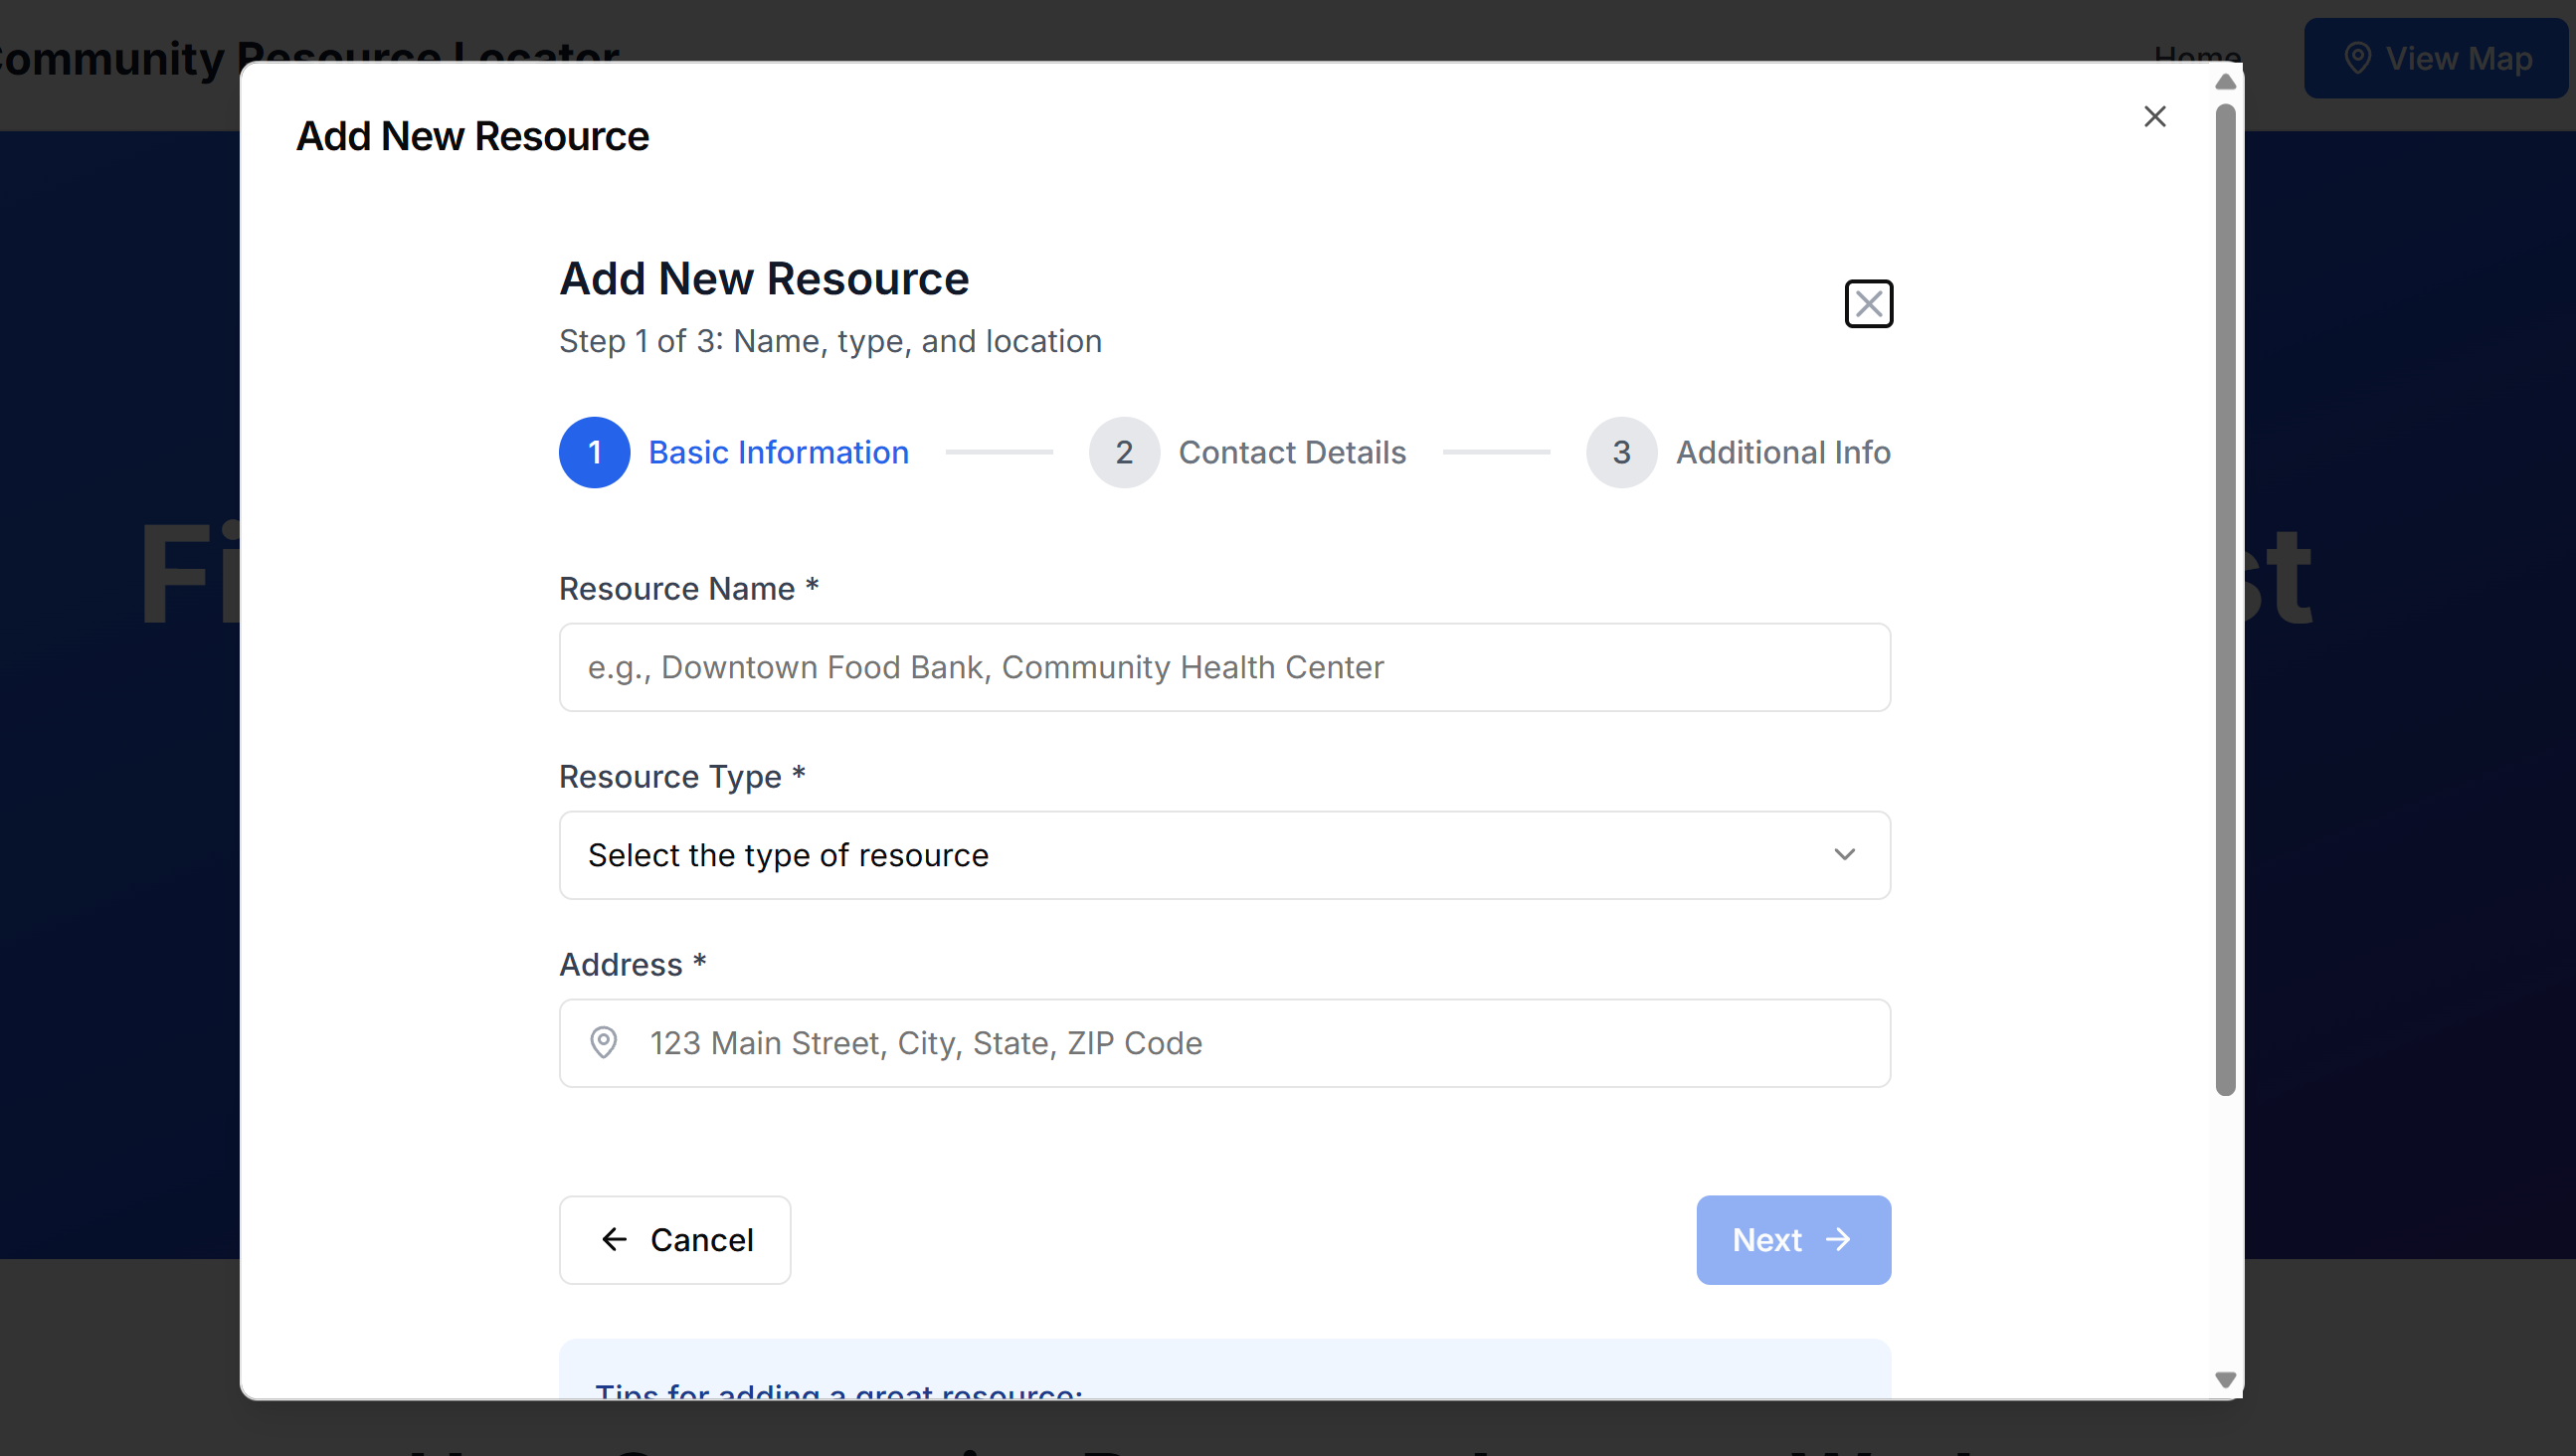2576x1456 pixels.
Task: Click map pin icon in Address field
Action: click(x=603, y=1043)
